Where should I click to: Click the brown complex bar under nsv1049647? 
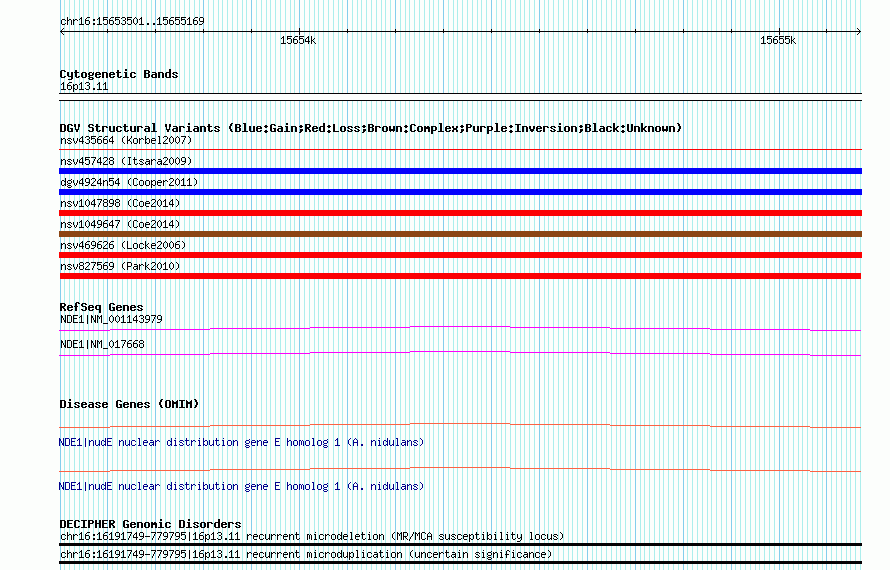[x=460, y=234]
